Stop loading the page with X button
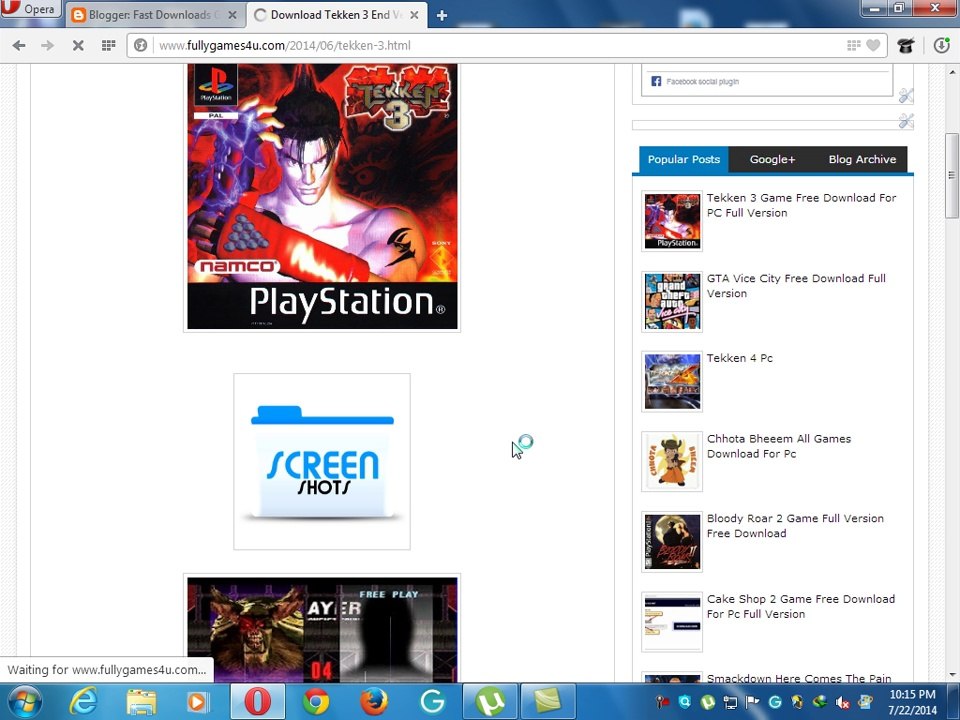This screenshot has width=960, height=720. point(78,45)
